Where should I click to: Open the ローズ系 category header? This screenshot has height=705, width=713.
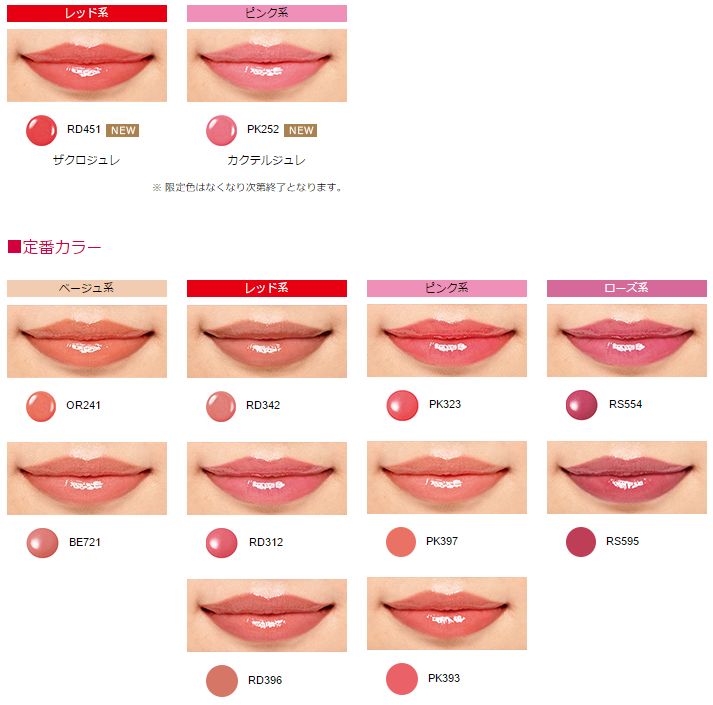[x=627, y=288]
